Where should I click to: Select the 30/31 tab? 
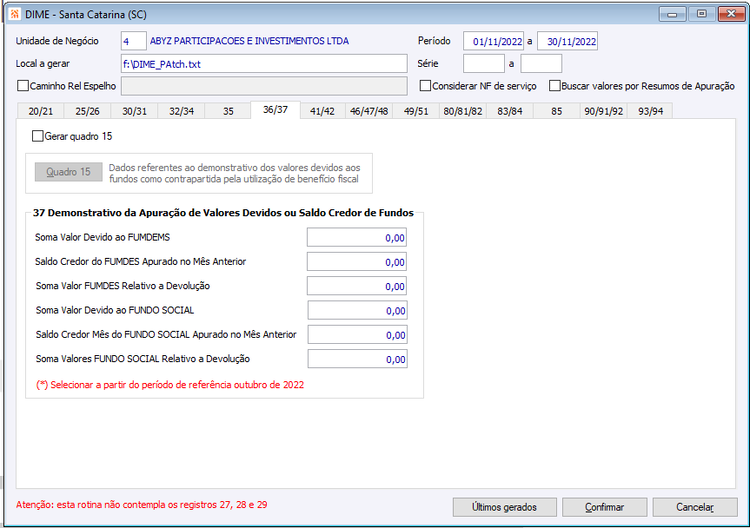point(134,111)
